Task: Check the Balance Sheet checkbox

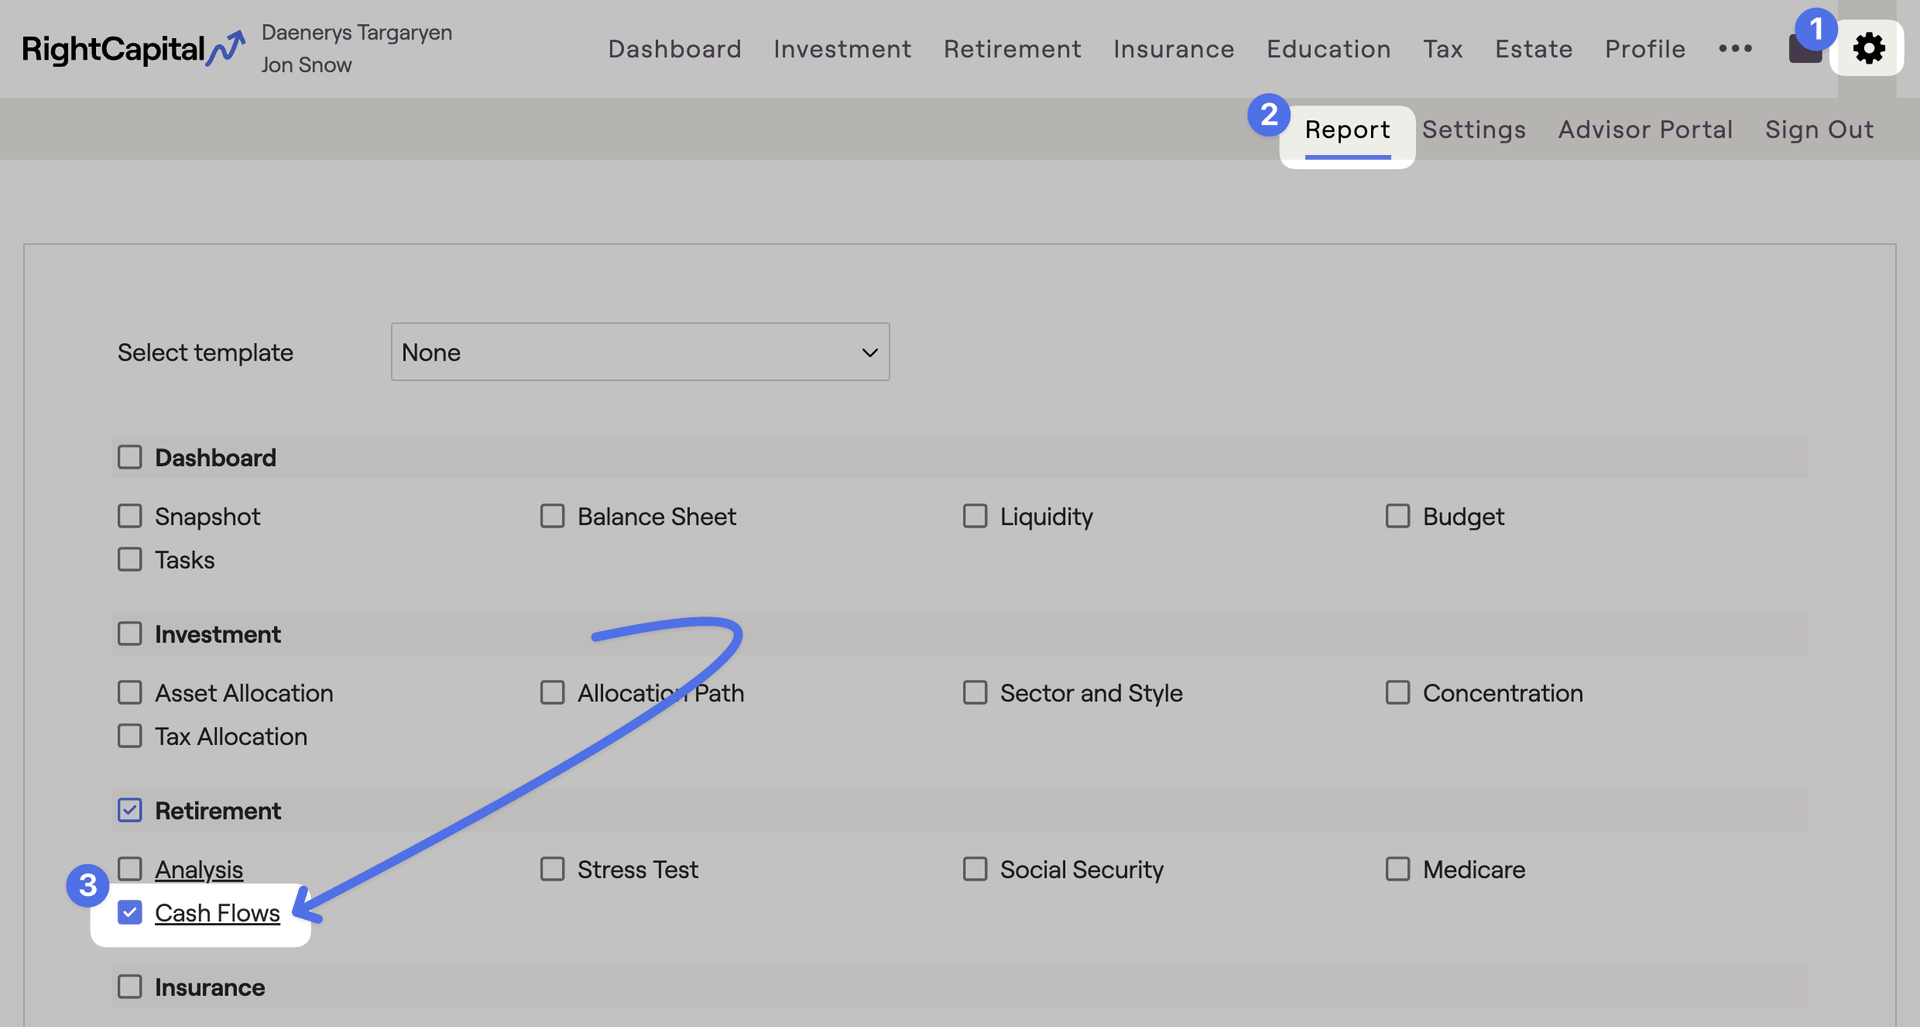Action: [x=552, y=516]
